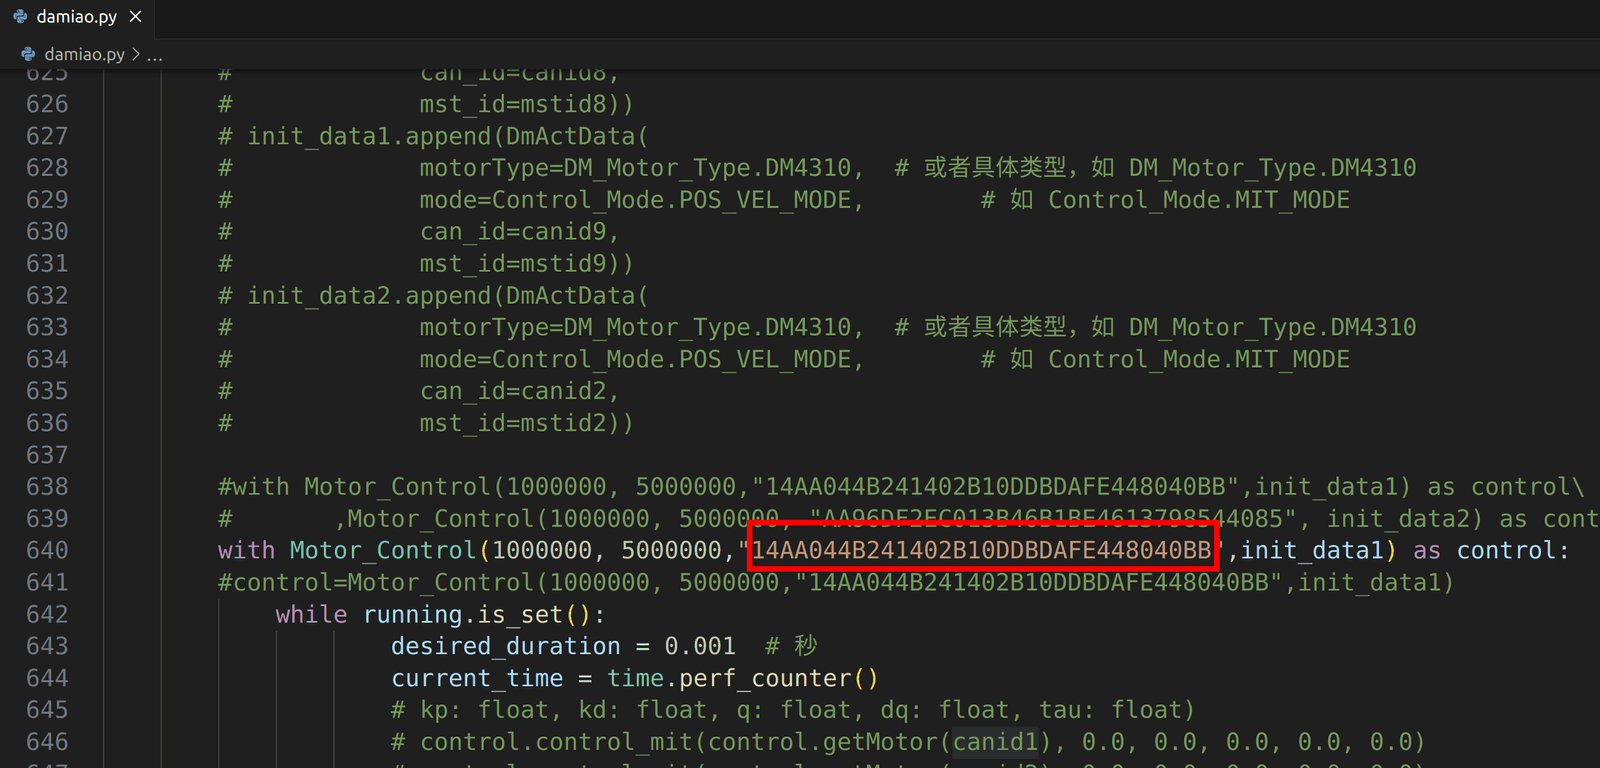Click the "mst_id=mstid2))" comment text

pyautogui.click(x=527, y=423)
